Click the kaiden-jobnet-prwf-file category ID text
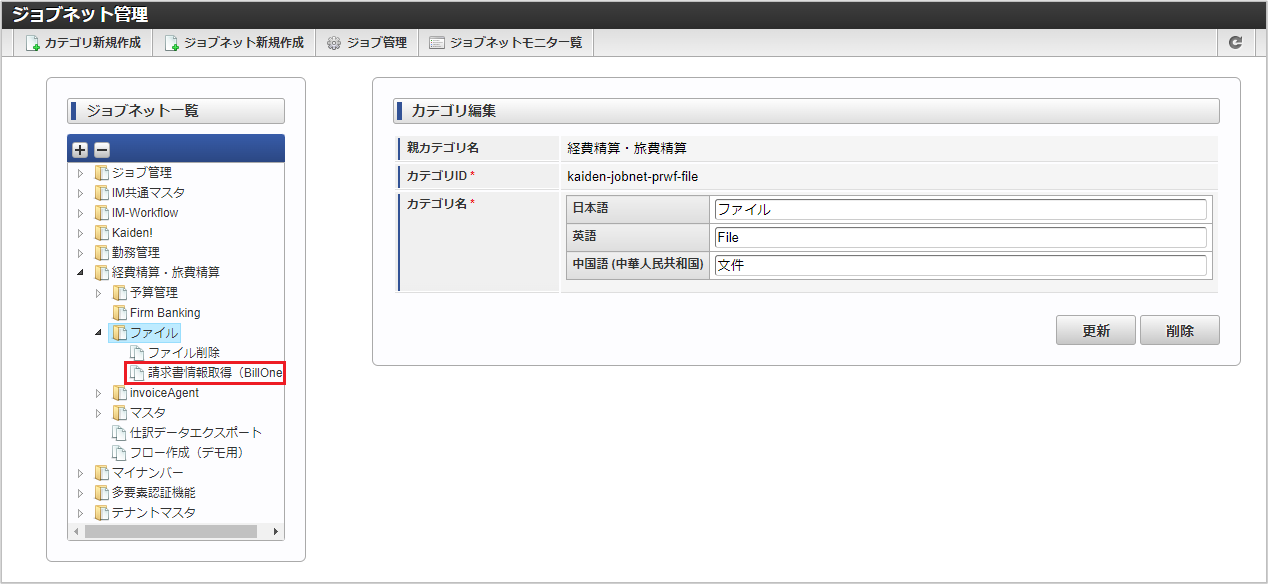 click(633, 176)
